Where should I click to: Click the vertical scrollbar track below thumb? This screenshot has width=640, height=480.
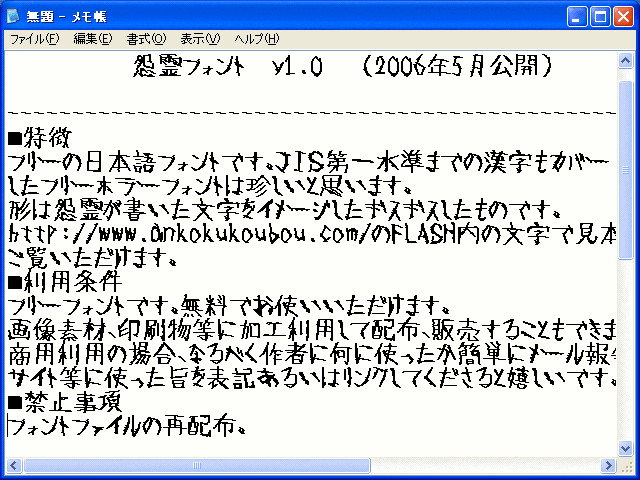pyautogui.click(x=625, y=350)
